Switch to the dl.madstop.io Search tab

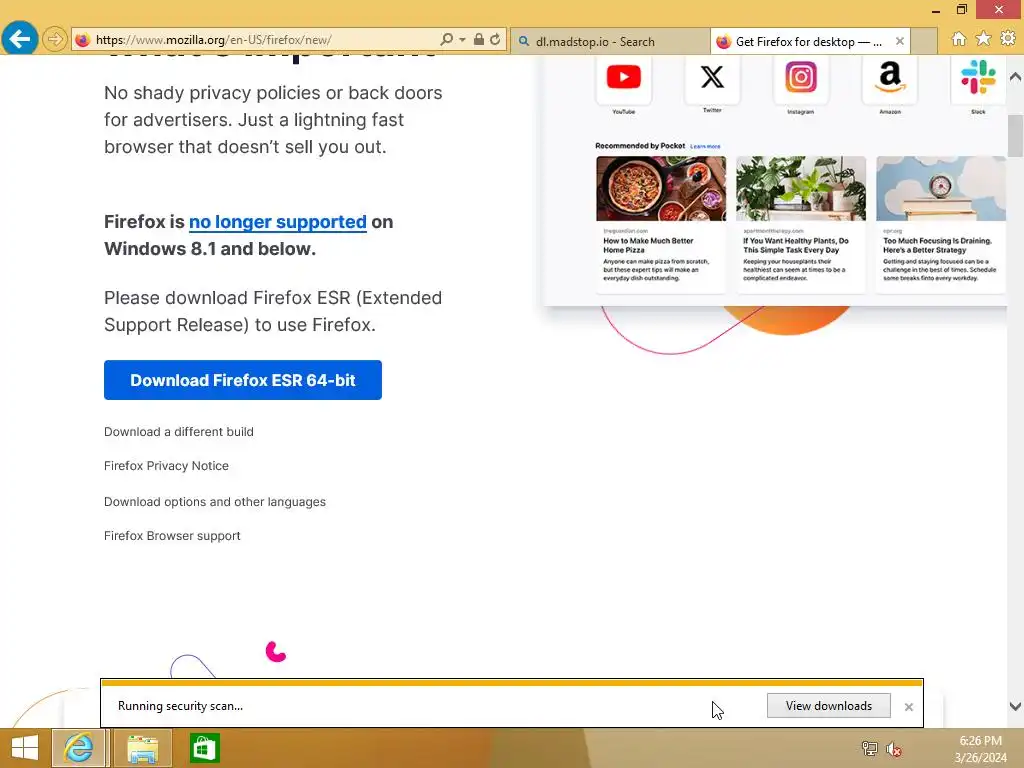(x=610, y=42)
